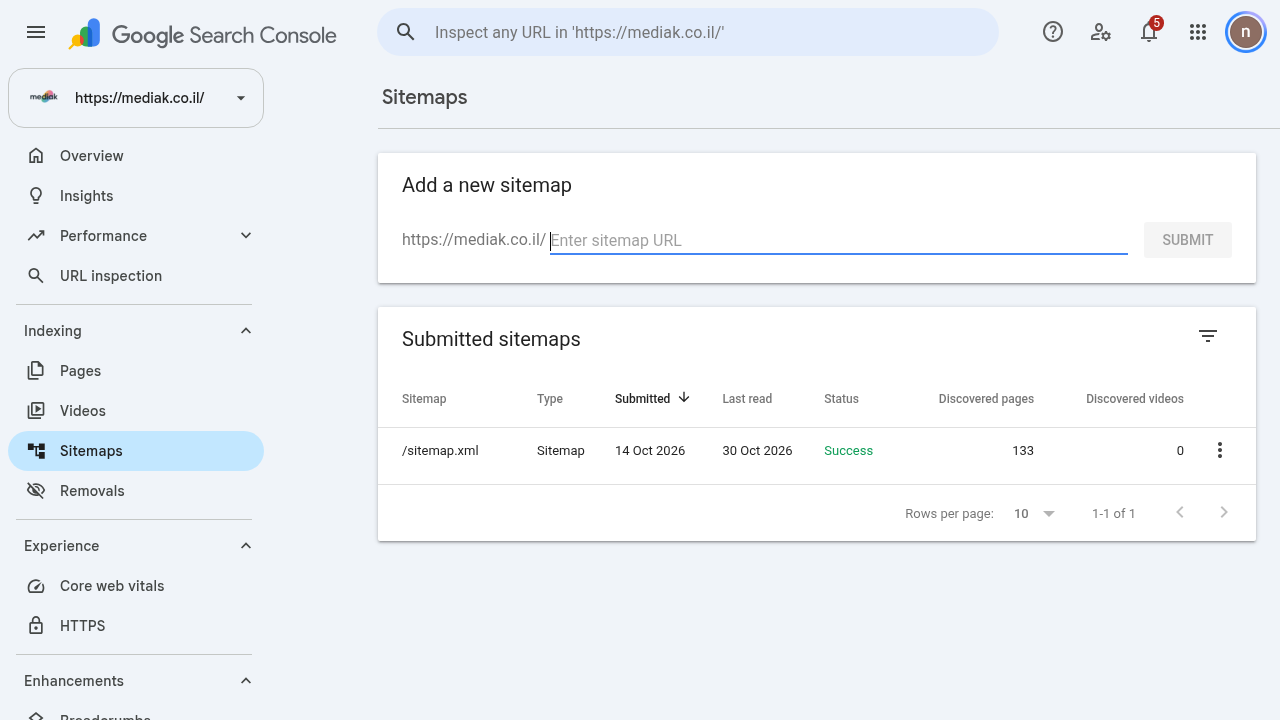Screen dimensions: 1280x720
Task: Open the Core web vitals report
Action: point(136,586)
